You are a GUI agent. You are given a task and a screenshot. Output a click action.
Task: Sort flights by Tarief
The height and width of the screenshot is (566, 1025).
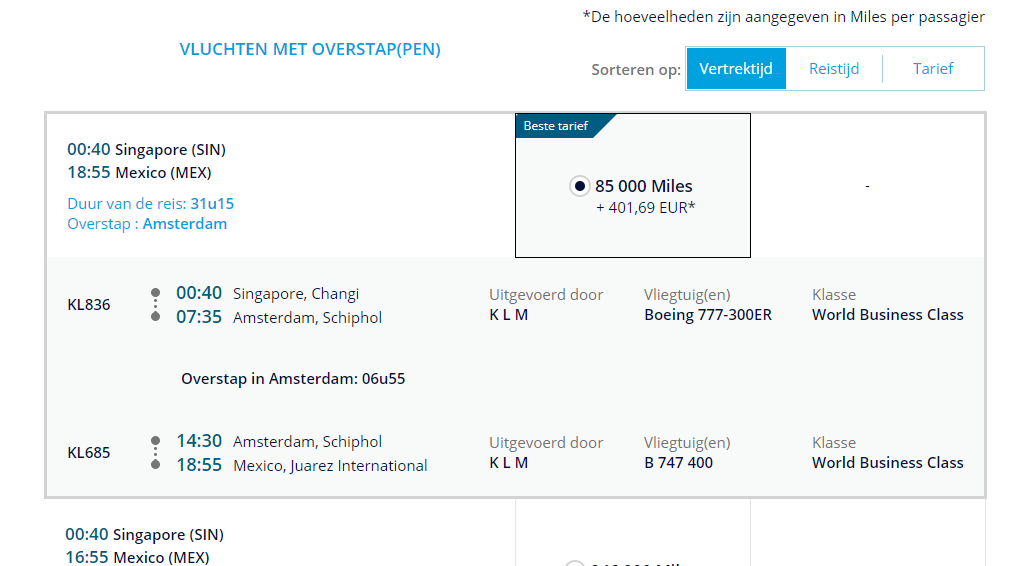(x=933, y=69)
